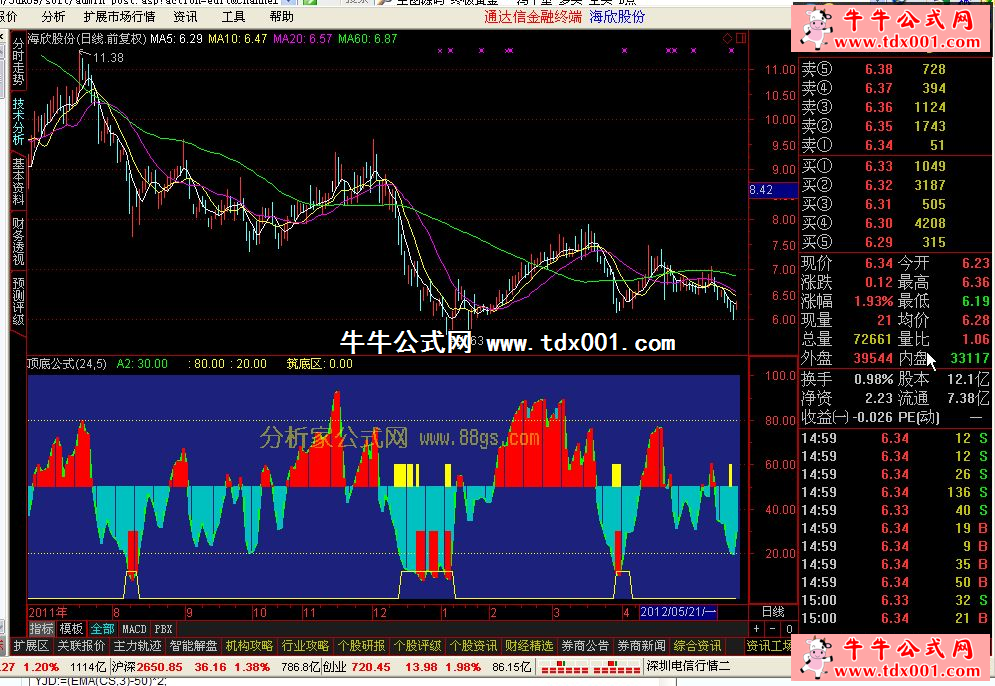The width and height of the screenshot is (995, 686).
Task: Click the square window icon atop chart
Action: coord(741,39)
